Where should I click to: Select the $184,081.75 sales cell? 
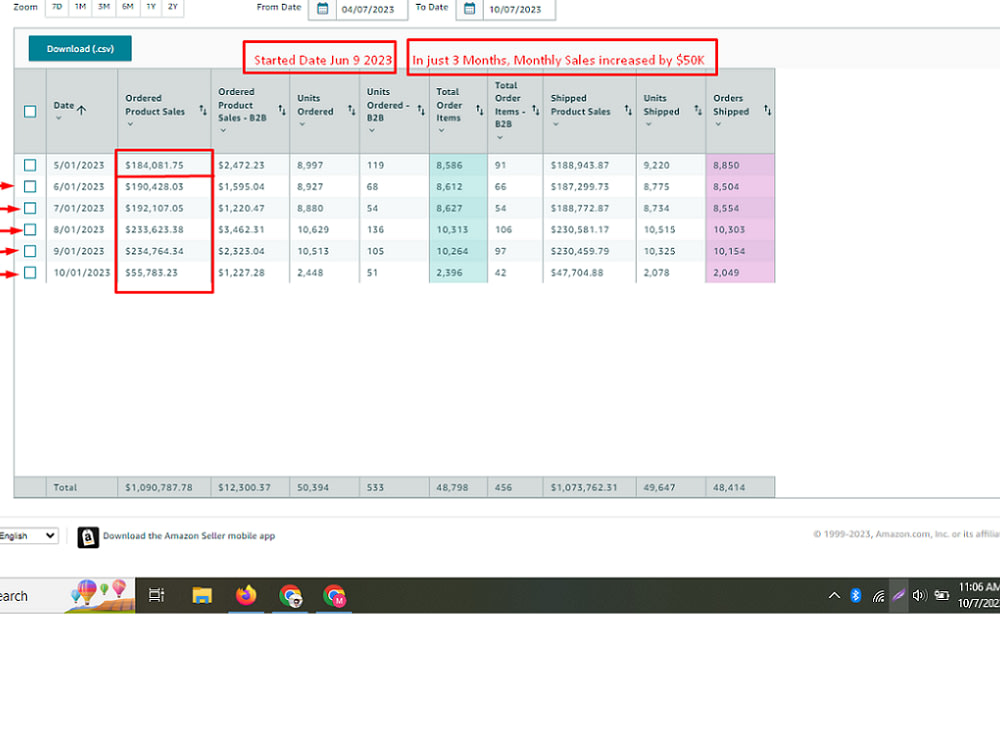click(165, 165)
